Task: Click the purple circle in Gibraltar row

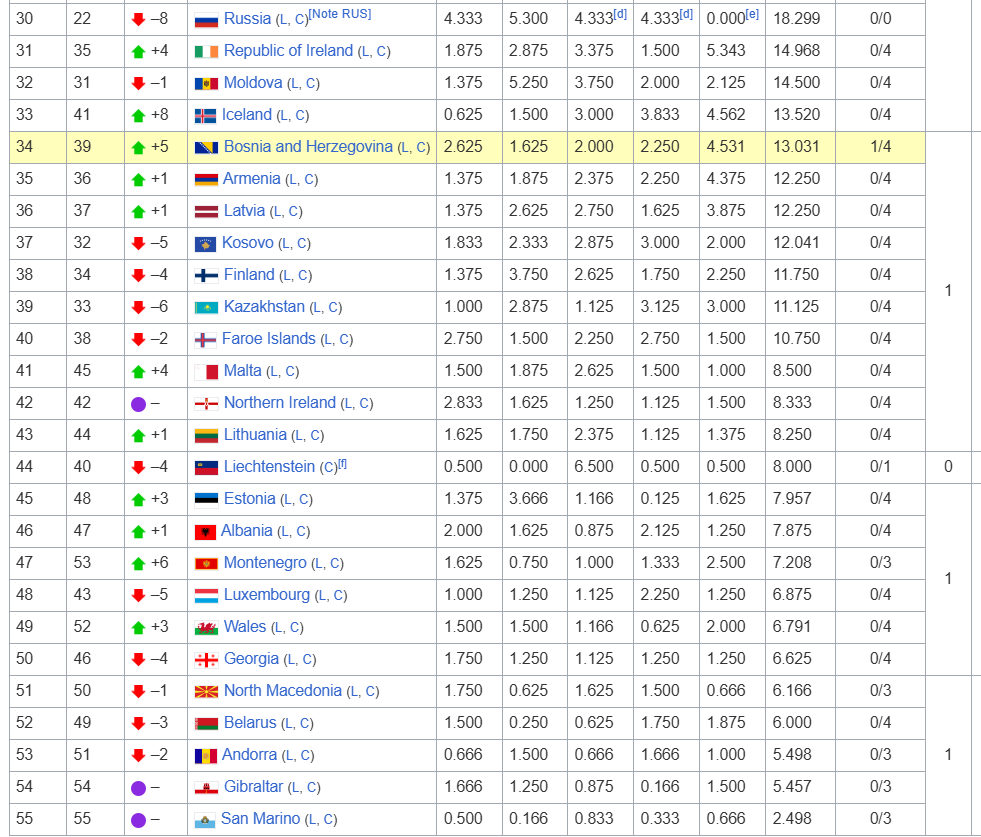Action: coord(138,788)
